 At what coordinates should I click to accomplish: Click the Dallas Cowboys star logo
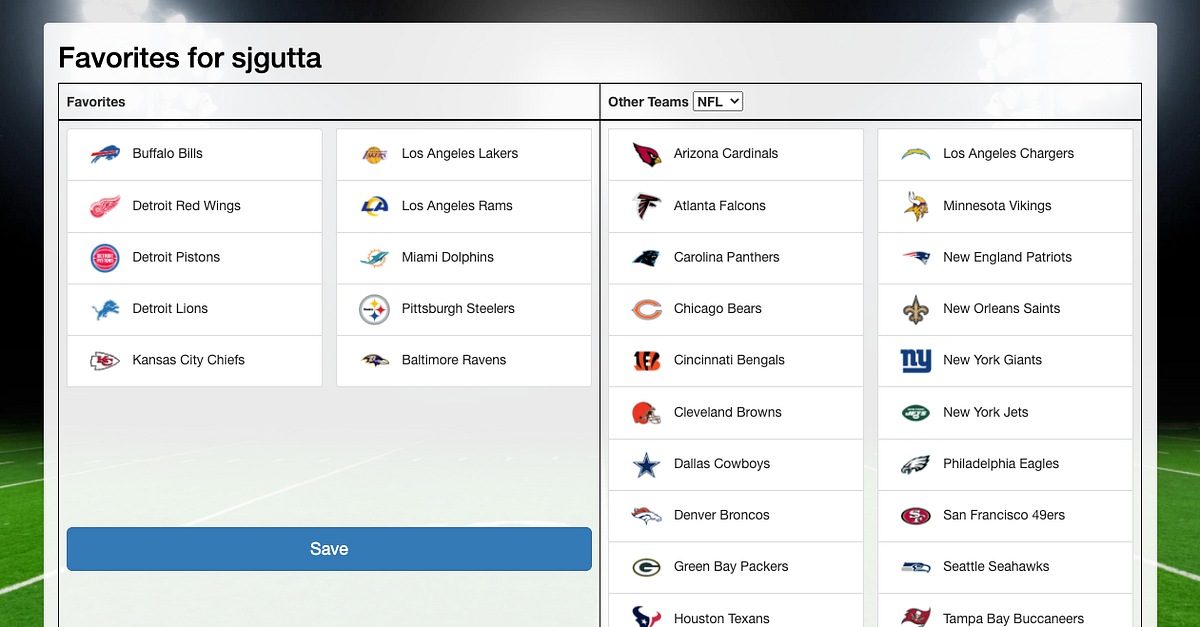[647, 463]
